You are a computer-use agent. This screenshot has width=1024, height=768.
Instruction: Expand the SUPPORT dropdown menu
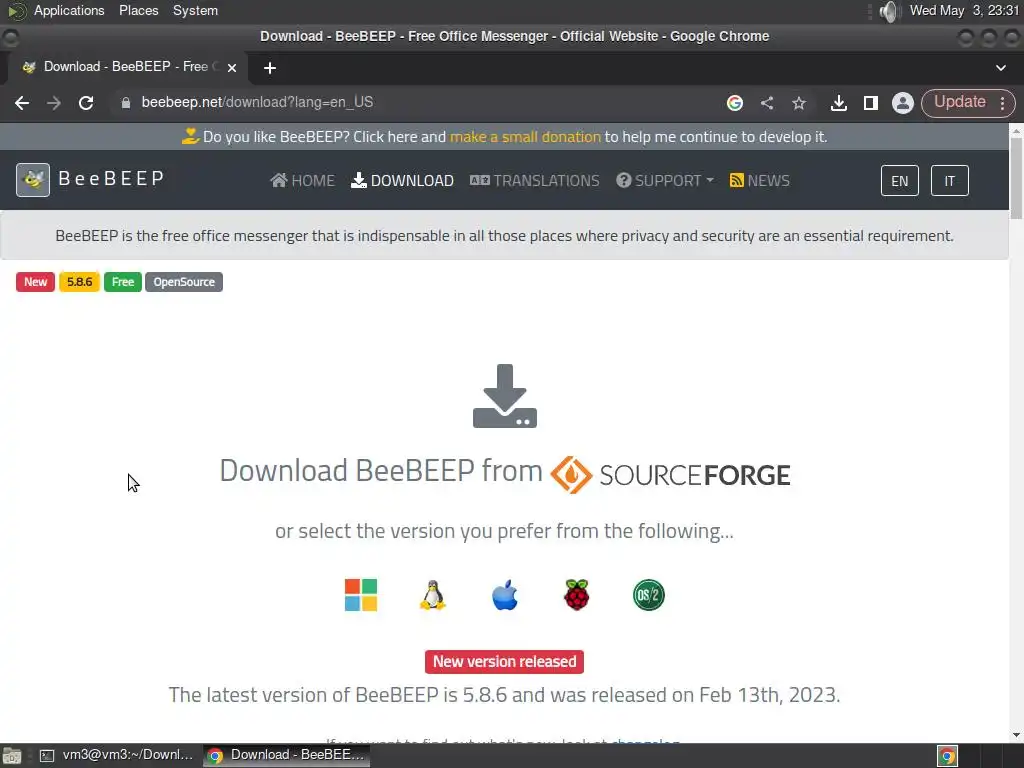665,180
